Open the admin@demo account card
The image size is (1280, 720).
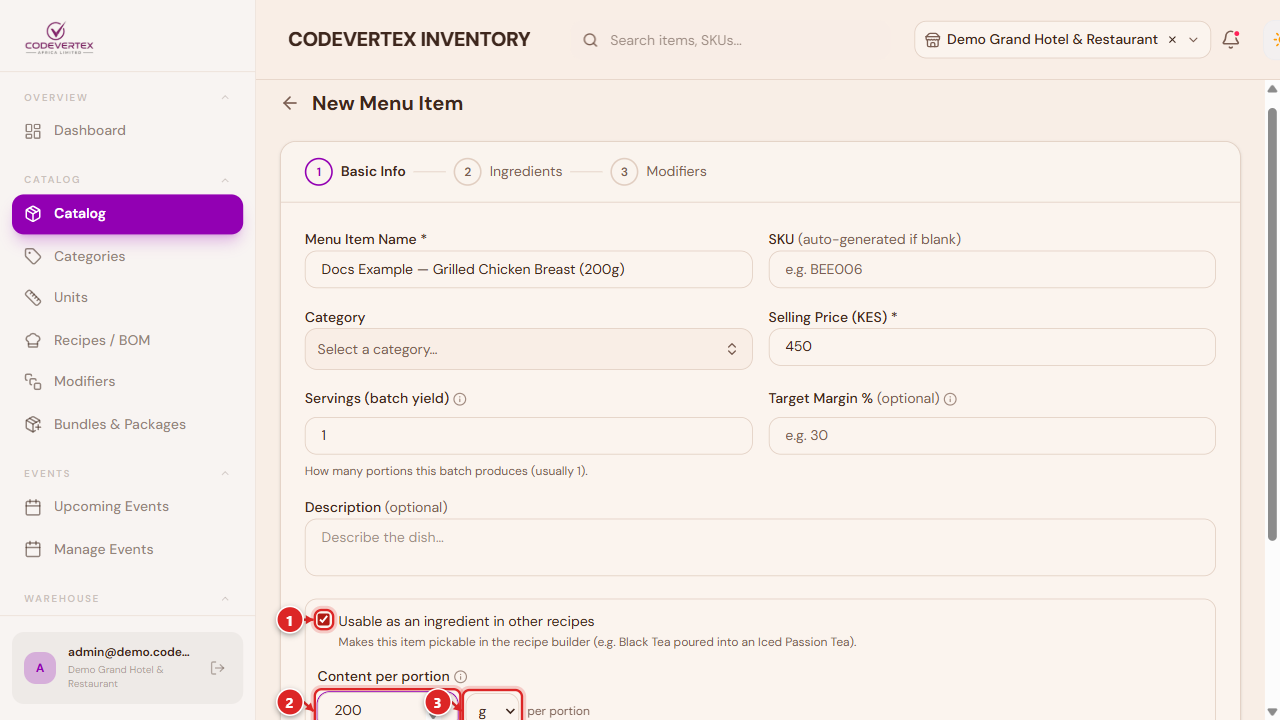pyautogui.click(x=127, y=668)
